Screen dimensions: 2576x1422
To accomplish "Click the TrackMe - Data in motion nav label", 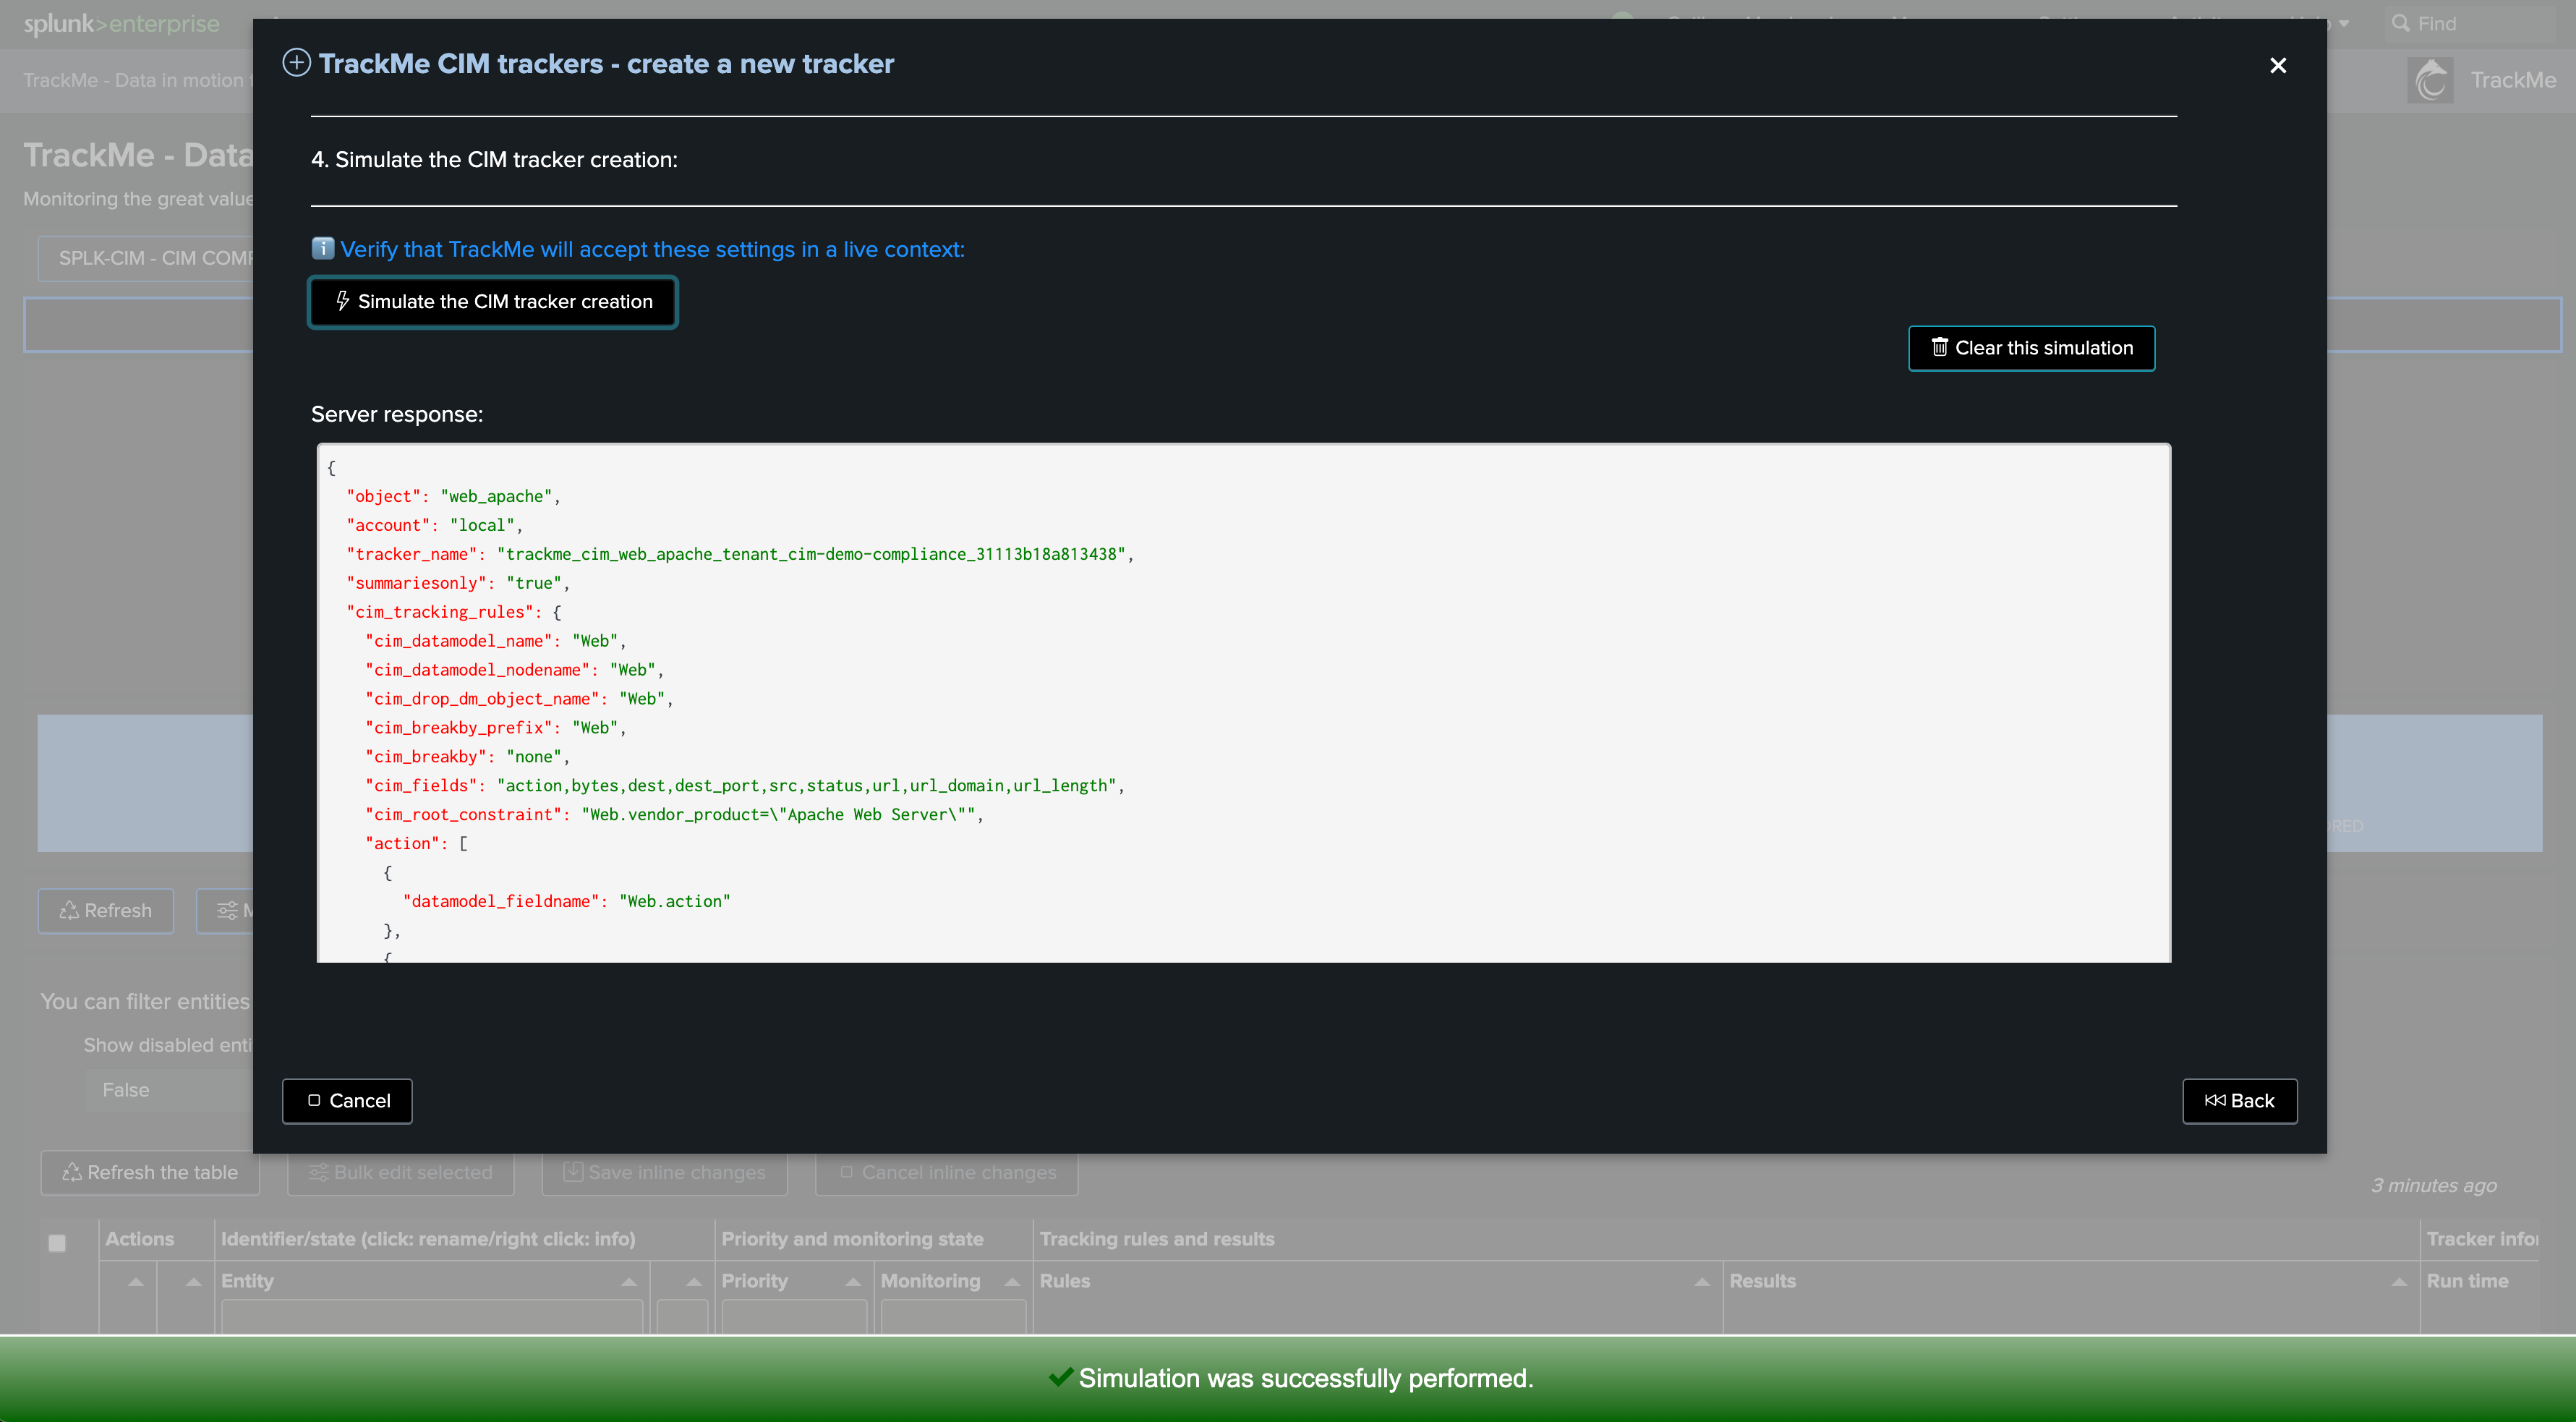I will [x=137, y=80].
